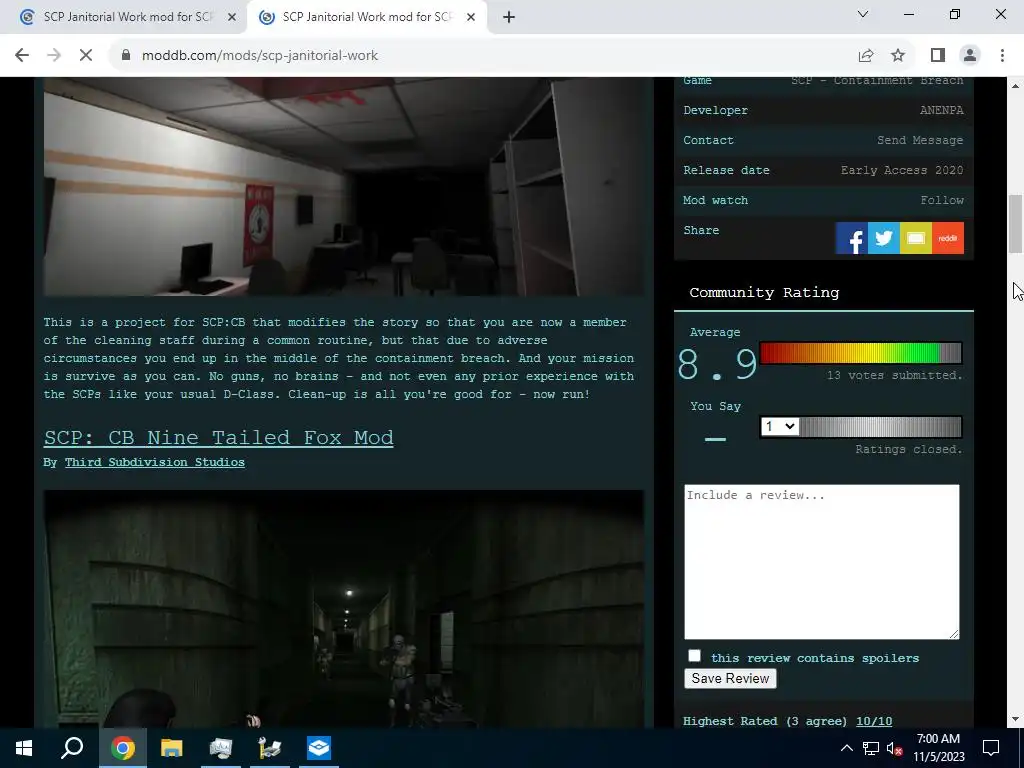Viewport: 1024px width, 768px height.
Task: Open the SCP: CB Nine Tailed Fox Mod link
Action: pos(219,438)
